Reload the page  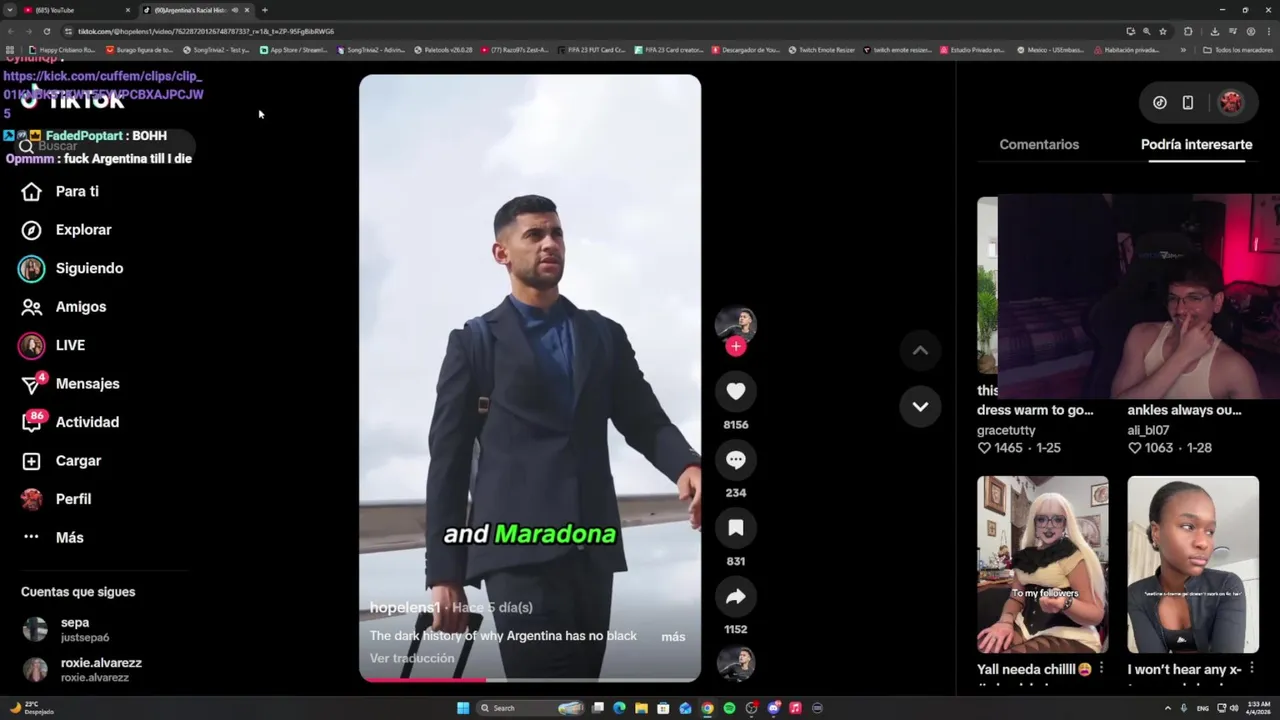[46, 31]
